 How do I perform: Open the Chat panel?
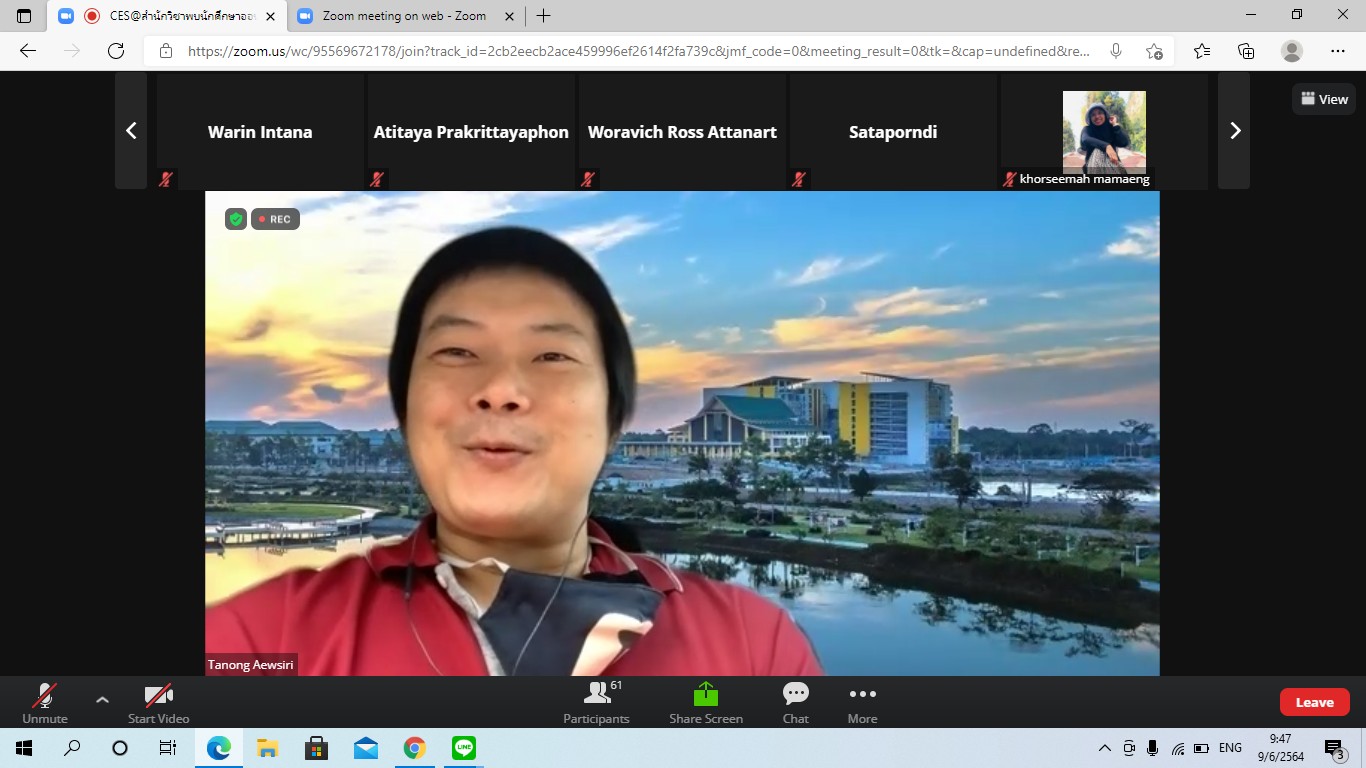(x=795, y=703)
